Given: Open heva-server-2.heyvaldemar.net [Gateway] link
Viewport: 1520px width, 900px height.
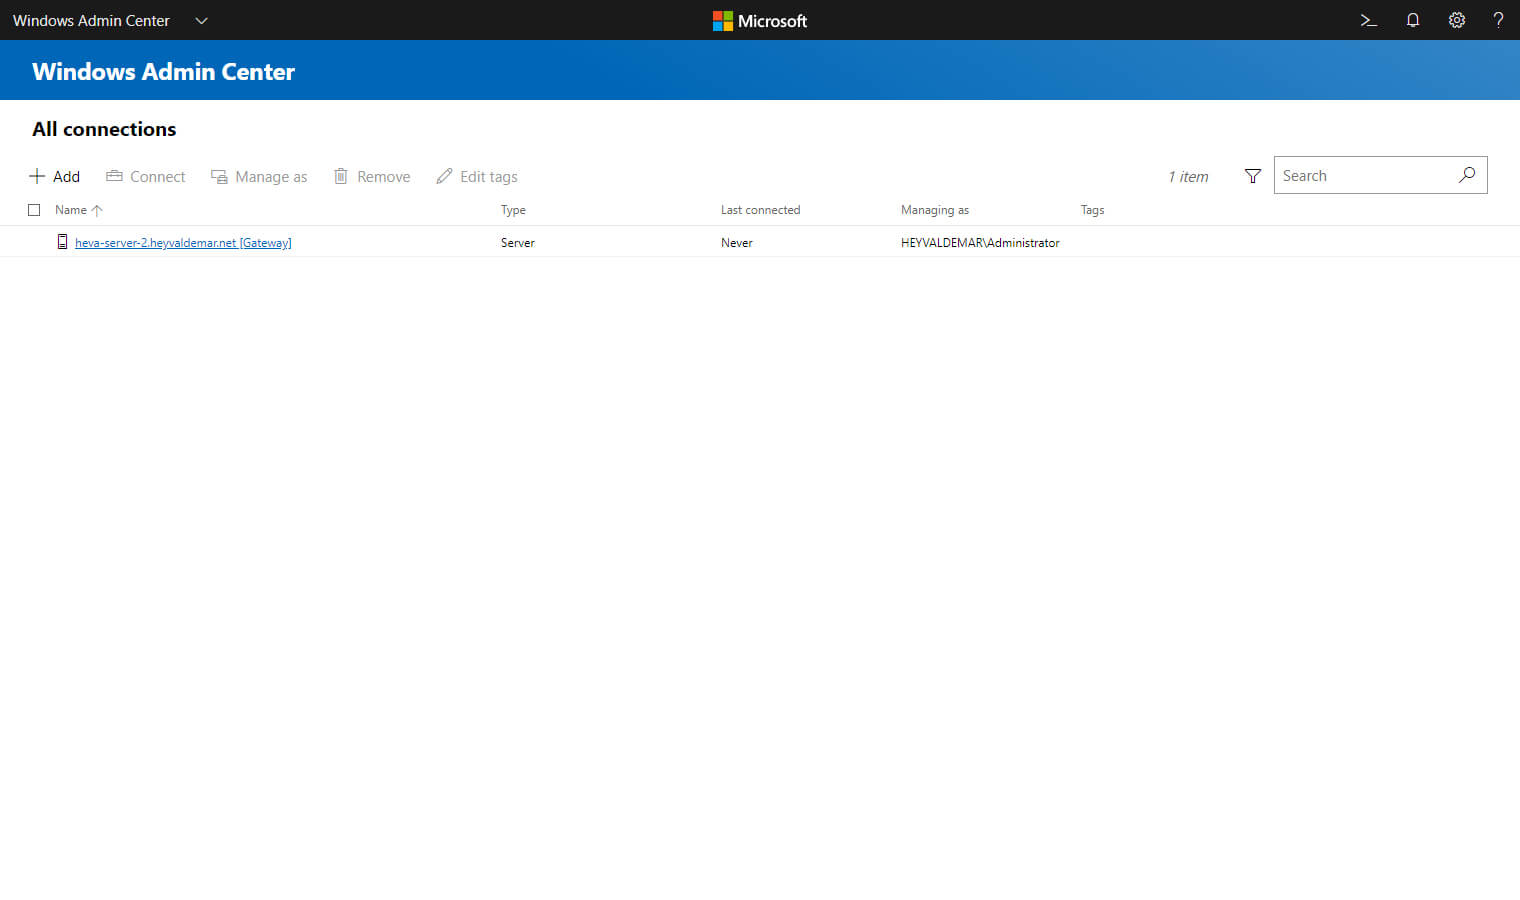Looking at the screenshot, I should (183, 243).
